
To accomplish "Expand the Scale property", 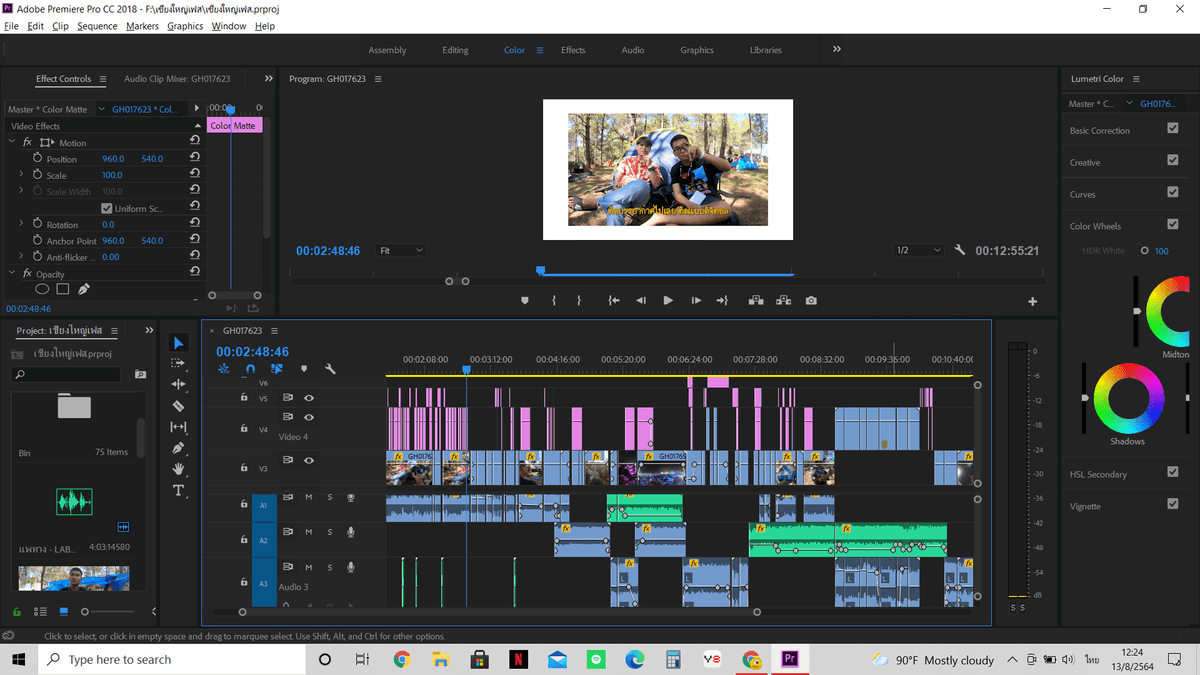I will coord(21,175).
